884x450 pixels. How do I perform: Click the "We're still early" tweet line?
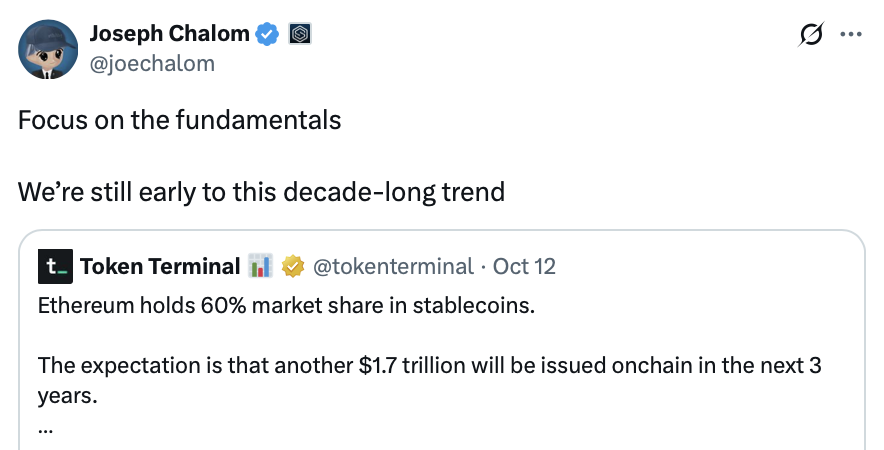pyautogui.click(x=261, y=190)
